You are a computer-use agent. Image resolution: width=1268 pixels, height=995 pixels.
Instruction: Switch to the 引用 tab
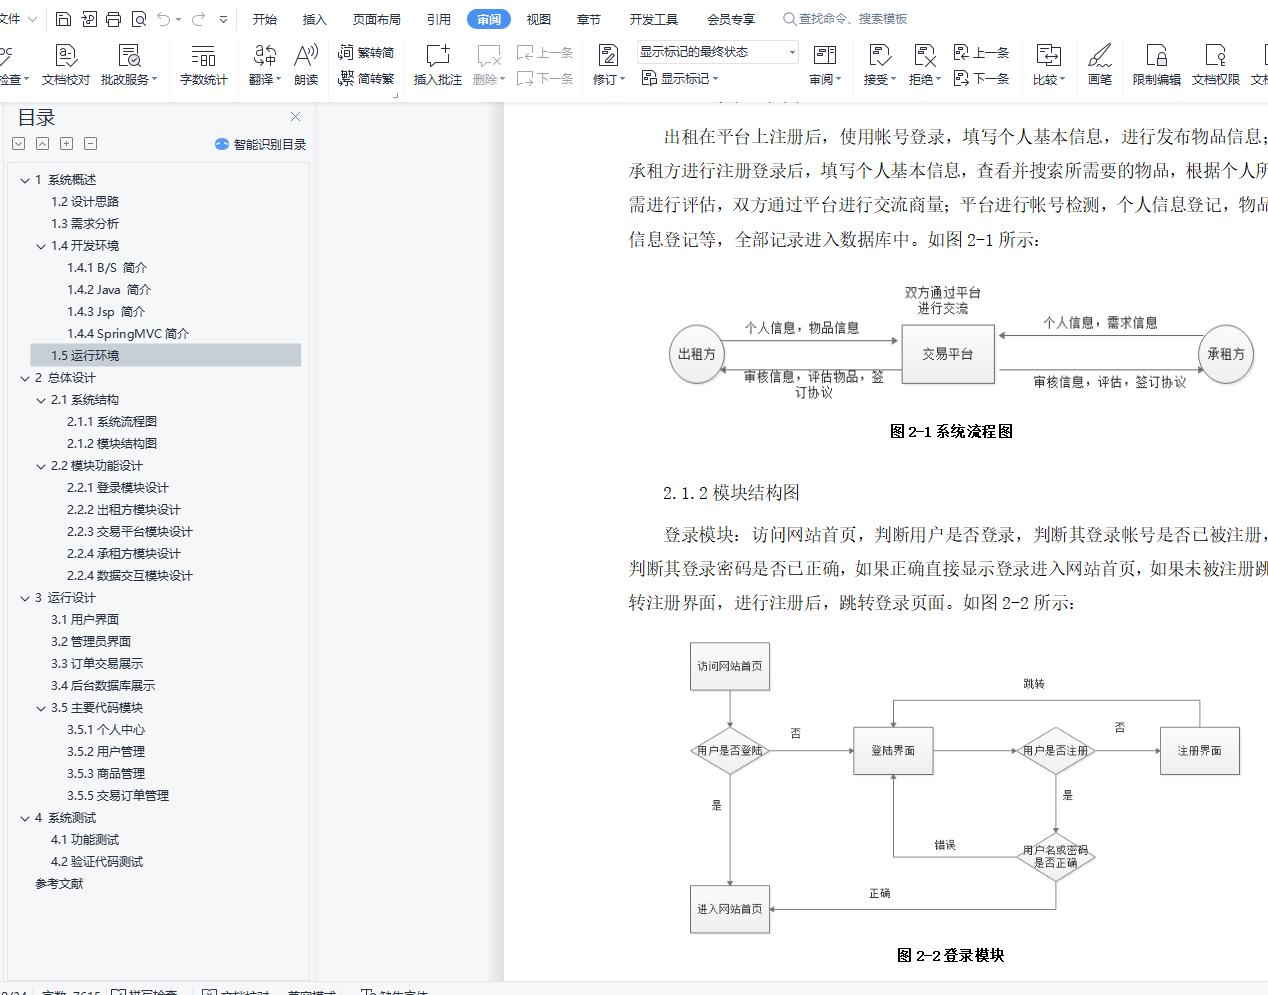coord(439,19)
